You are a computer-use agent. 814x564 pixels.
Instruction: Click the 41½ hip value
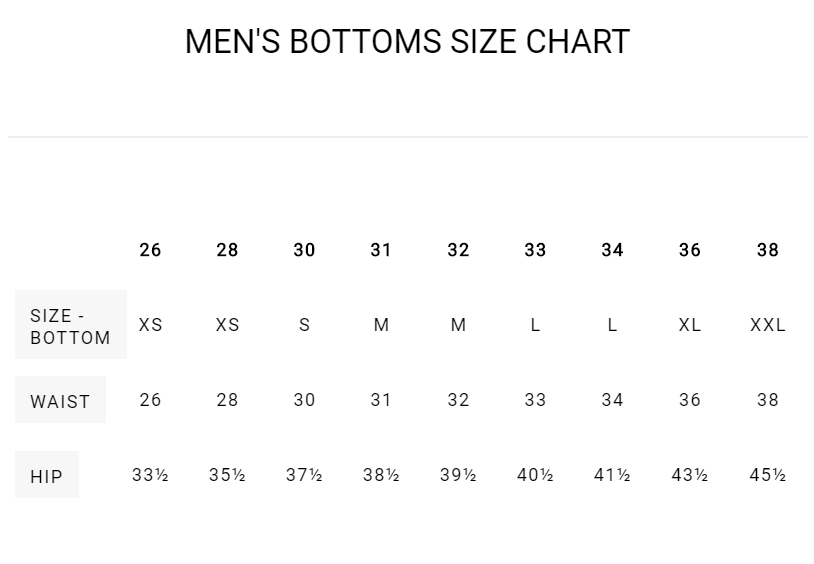pos(612,475)
